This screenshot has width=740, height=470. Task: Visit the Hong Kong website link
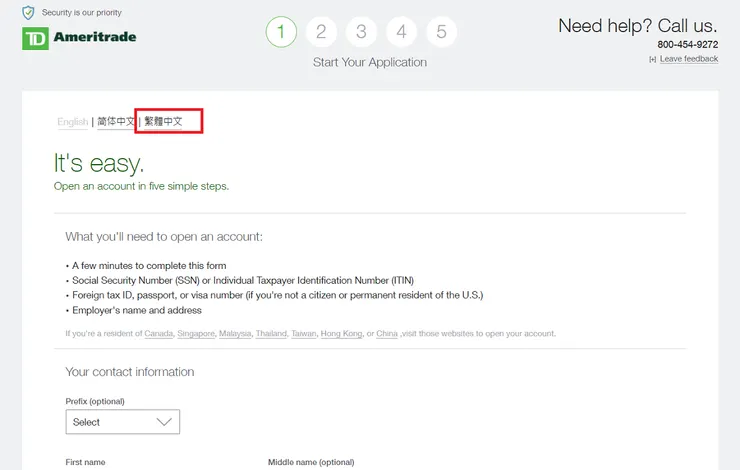[x=341, y=334]
